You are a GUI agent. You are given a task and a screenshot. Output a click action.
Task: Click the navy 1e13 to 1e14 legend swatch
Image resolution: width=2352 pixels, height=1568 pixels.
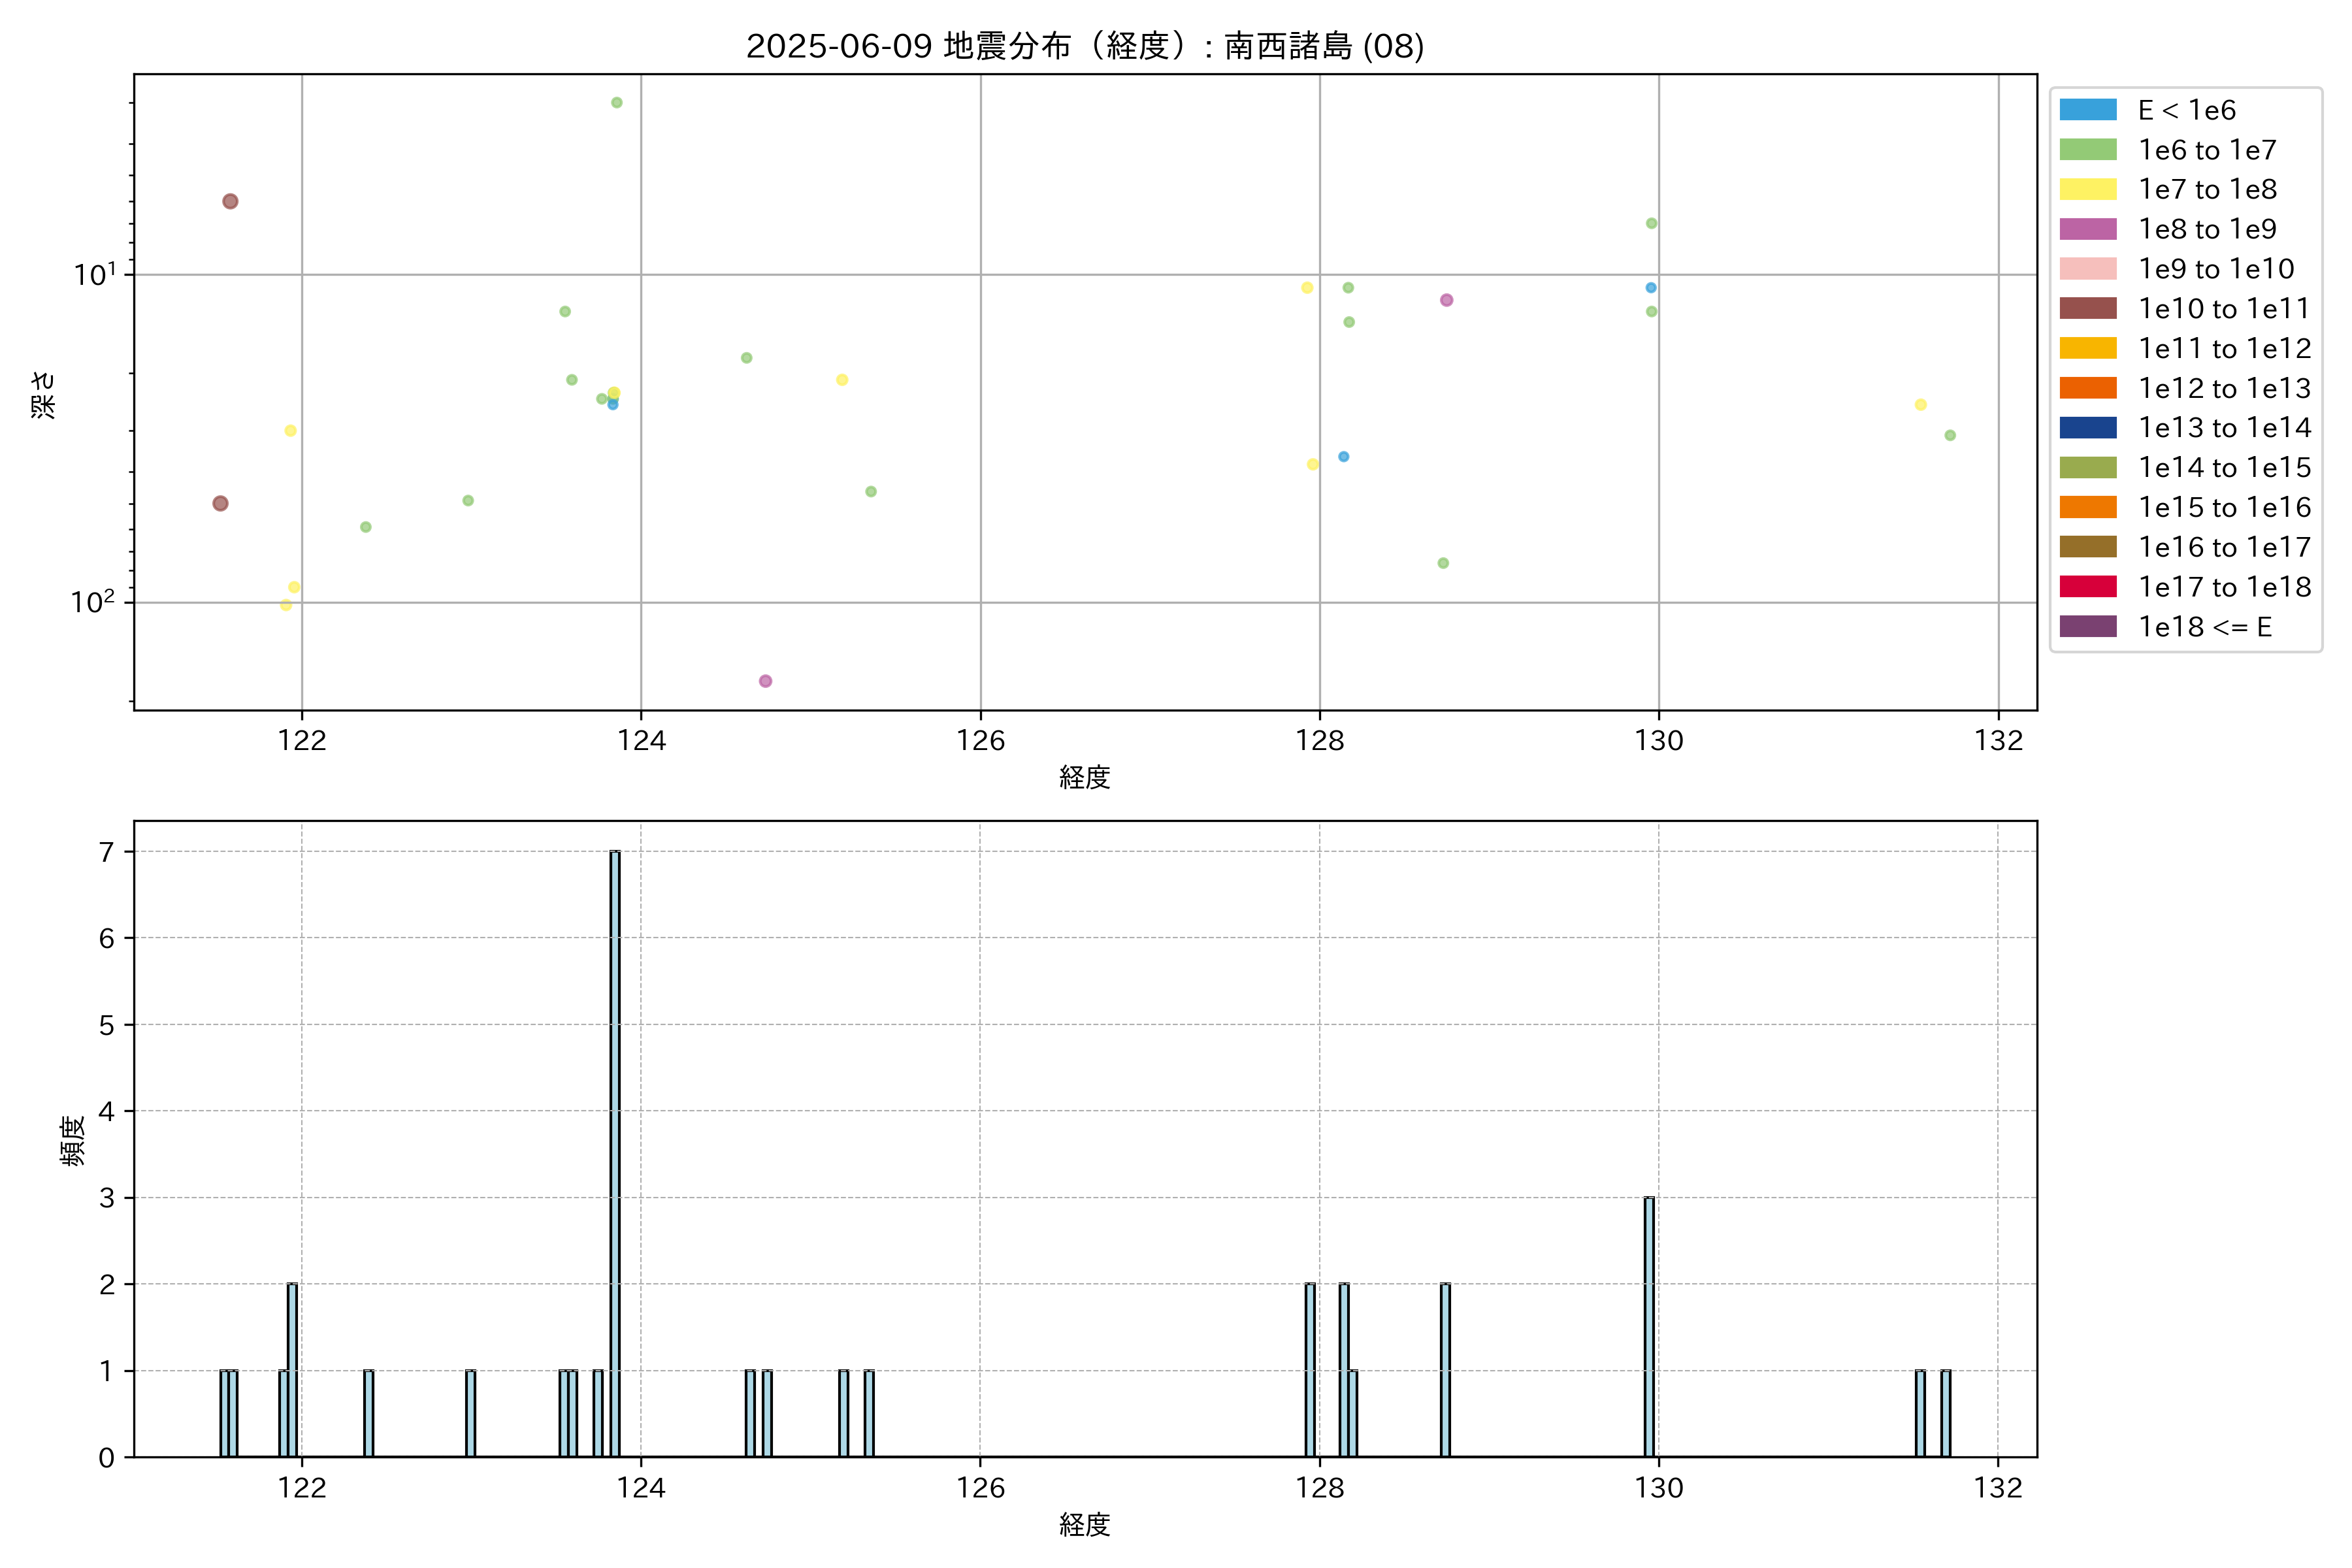[2087, 427]
